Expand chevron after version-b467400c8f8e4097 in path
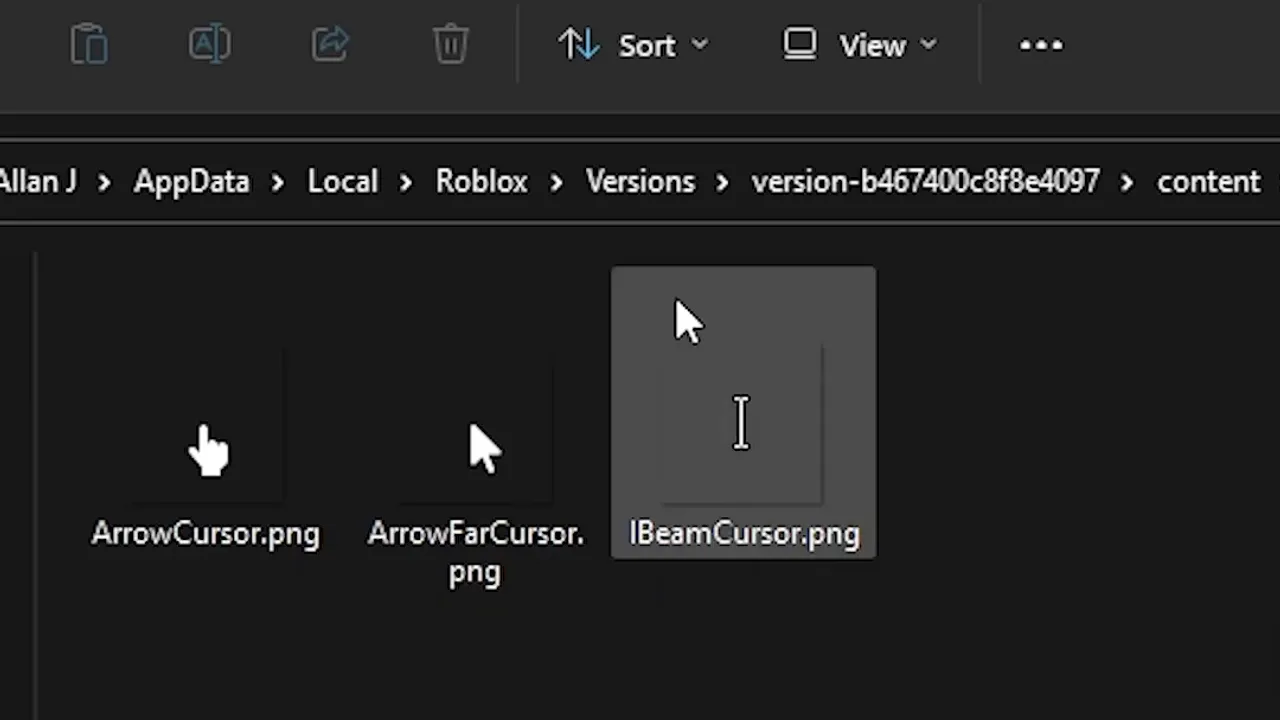The height and width of the screenshot is (720, 1280). pyautogui.click(x=1128, y=183)
